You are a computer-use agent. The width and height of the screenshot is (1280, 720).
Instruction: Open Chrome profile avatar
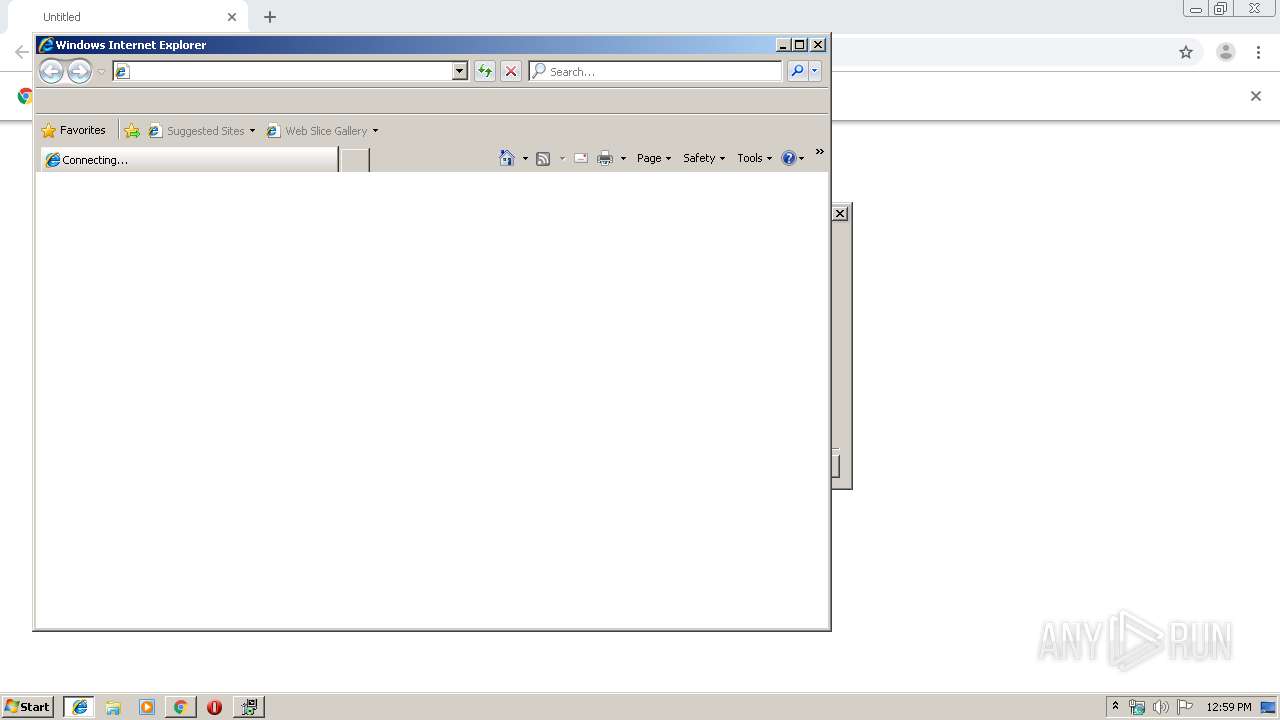tap(1226, 52)
